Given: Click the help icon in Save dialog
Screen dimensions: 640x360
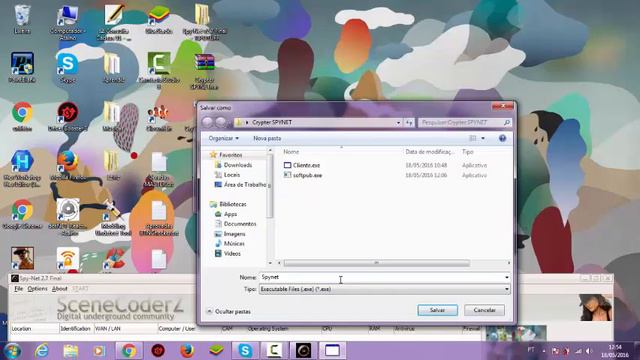Looking at the screenshot, I should coord(502,138).
